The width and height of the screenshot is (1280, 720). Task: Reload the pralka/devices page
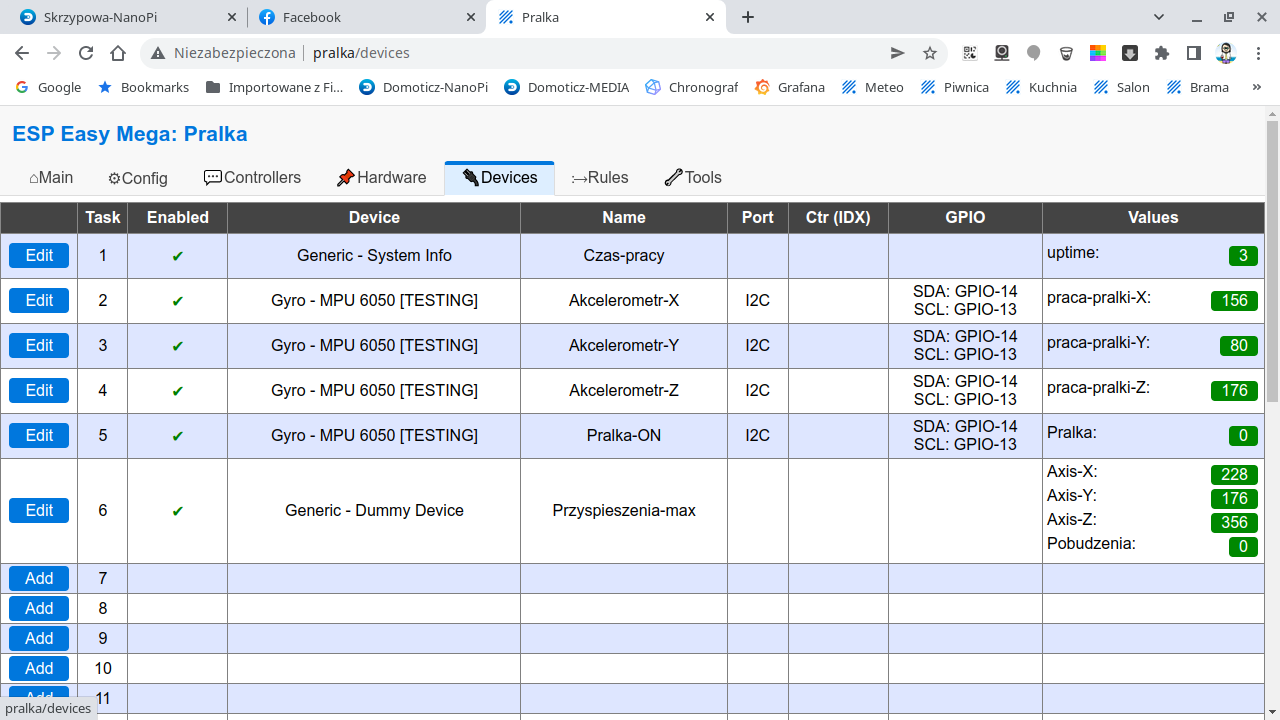(x=86, y=53)
